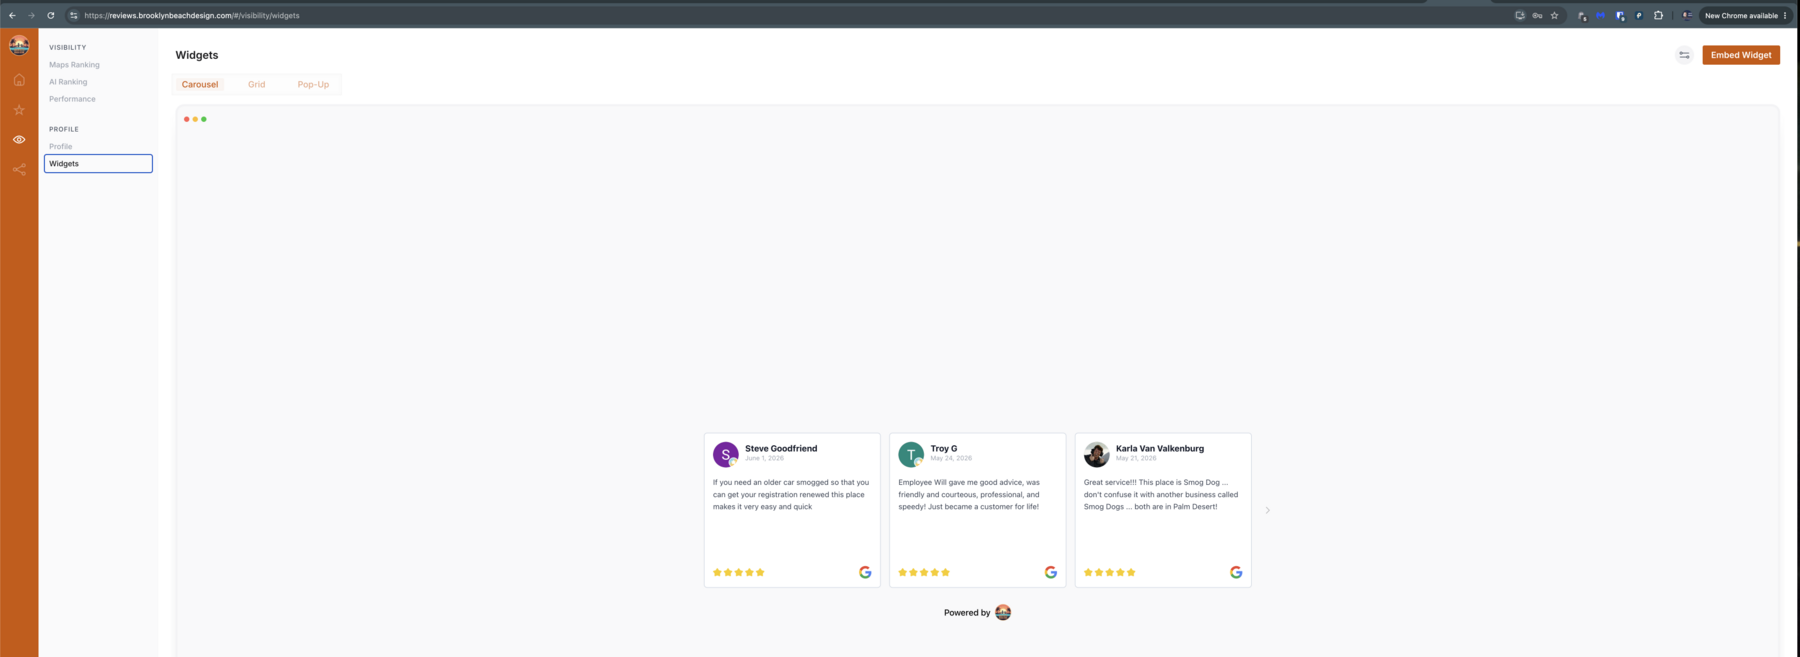The width and height of the screenshot is (1800, 657).
Task: Click the green dot in preview window
Action: [204, 119]
